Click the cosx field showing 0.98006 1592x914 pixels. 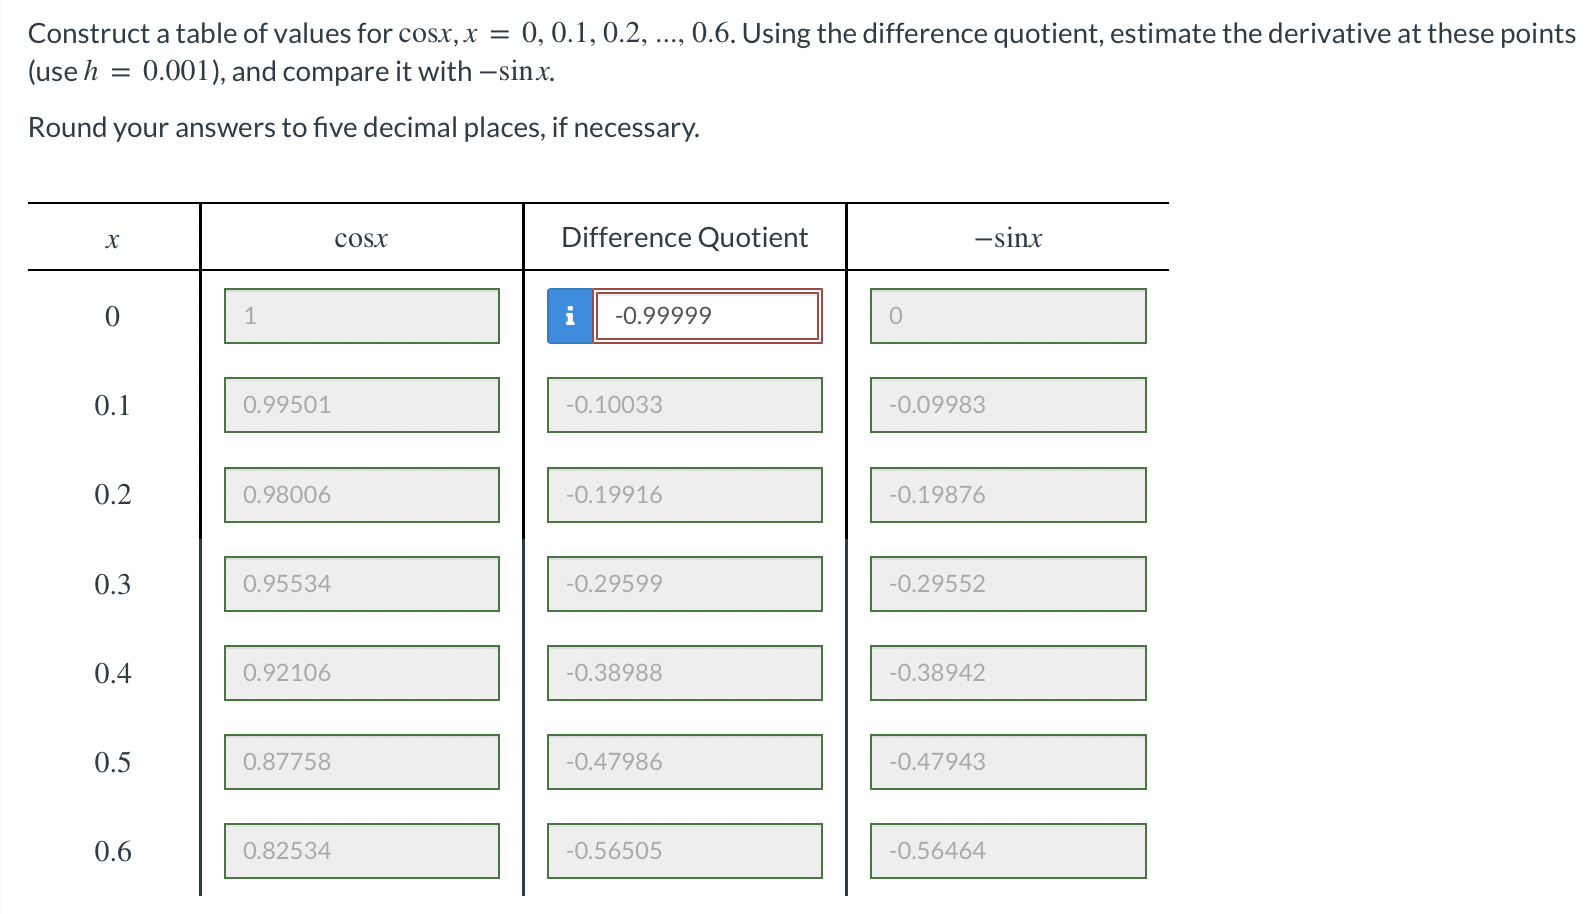tap(362, 494)
